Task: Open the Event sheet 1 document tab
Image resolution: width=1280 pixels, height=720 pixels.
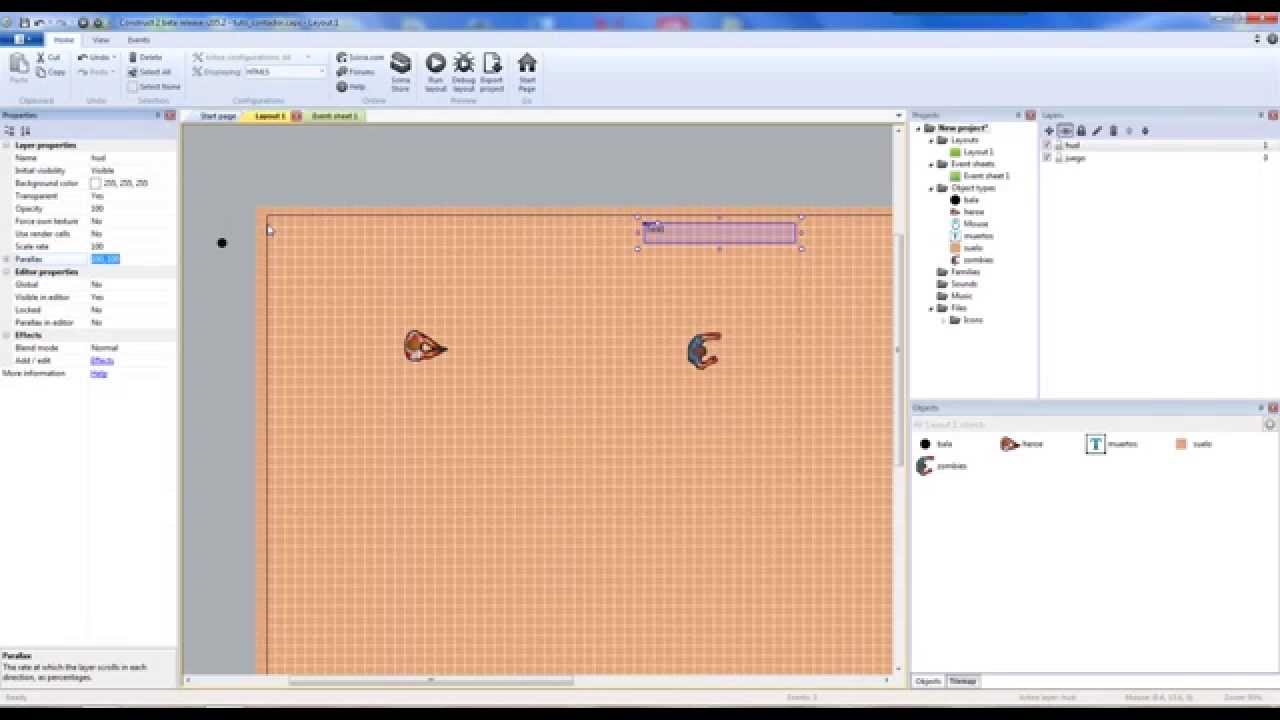Action: (334, 116)
